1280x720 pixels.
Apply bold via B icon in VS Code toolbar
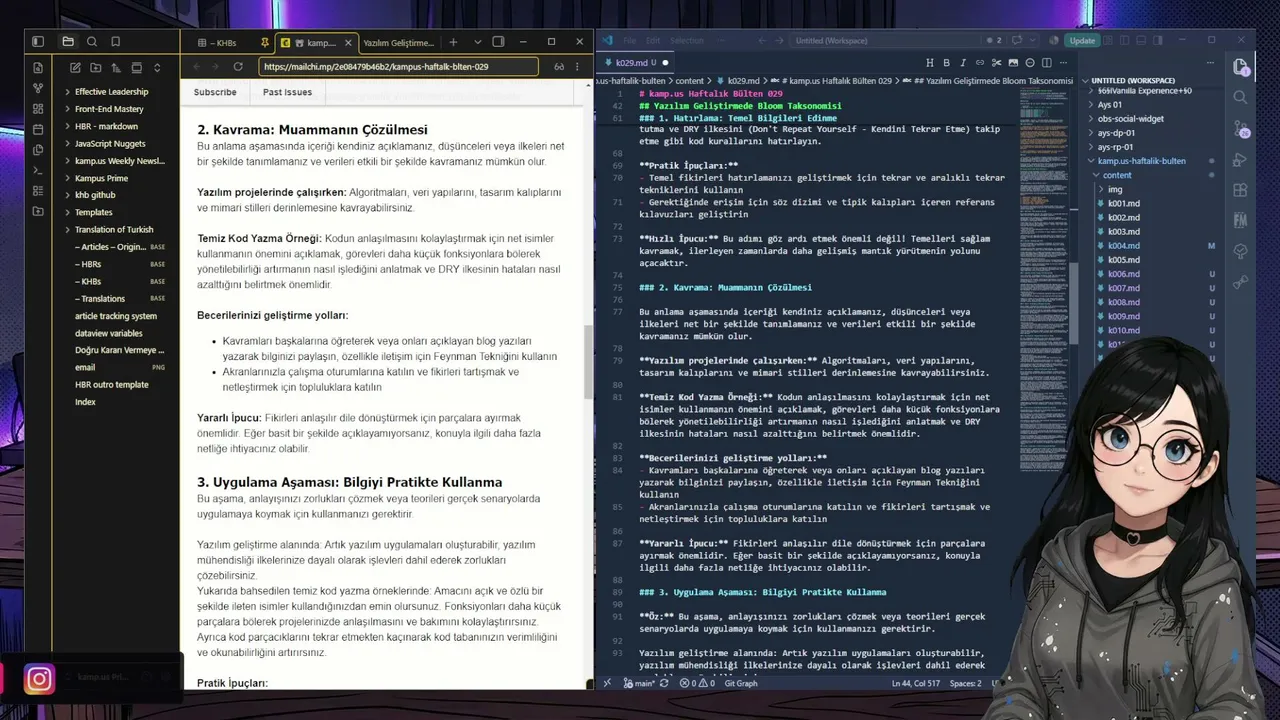(x=947, y=63)
